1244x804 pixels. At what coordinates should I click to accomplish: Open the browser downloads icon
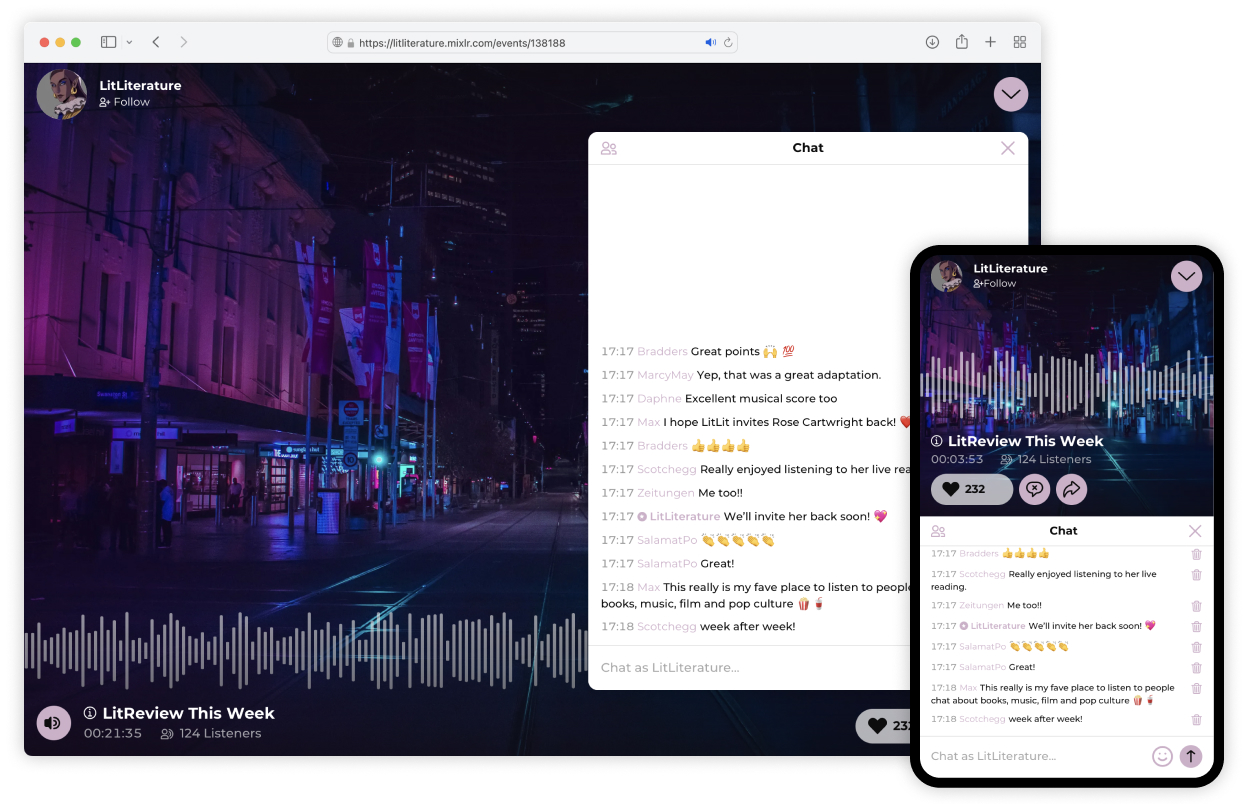(x=932, y=42)
